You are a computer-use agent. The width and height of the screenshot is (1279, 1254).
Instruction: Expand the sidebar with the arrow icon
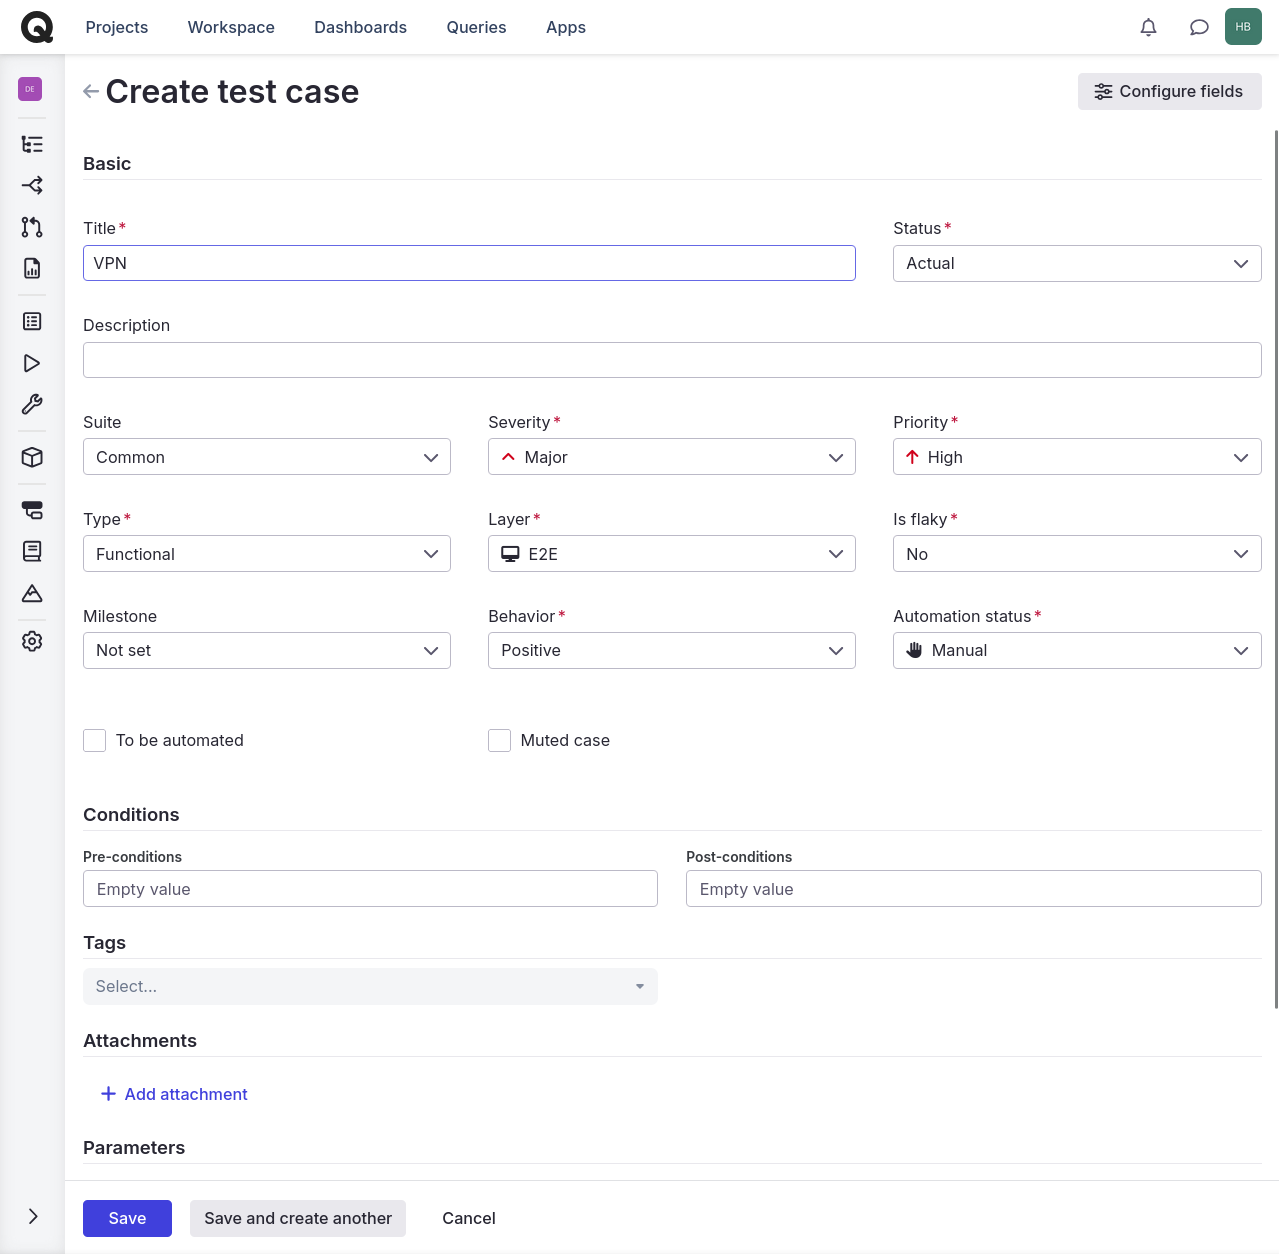[x=33, y=1216]
